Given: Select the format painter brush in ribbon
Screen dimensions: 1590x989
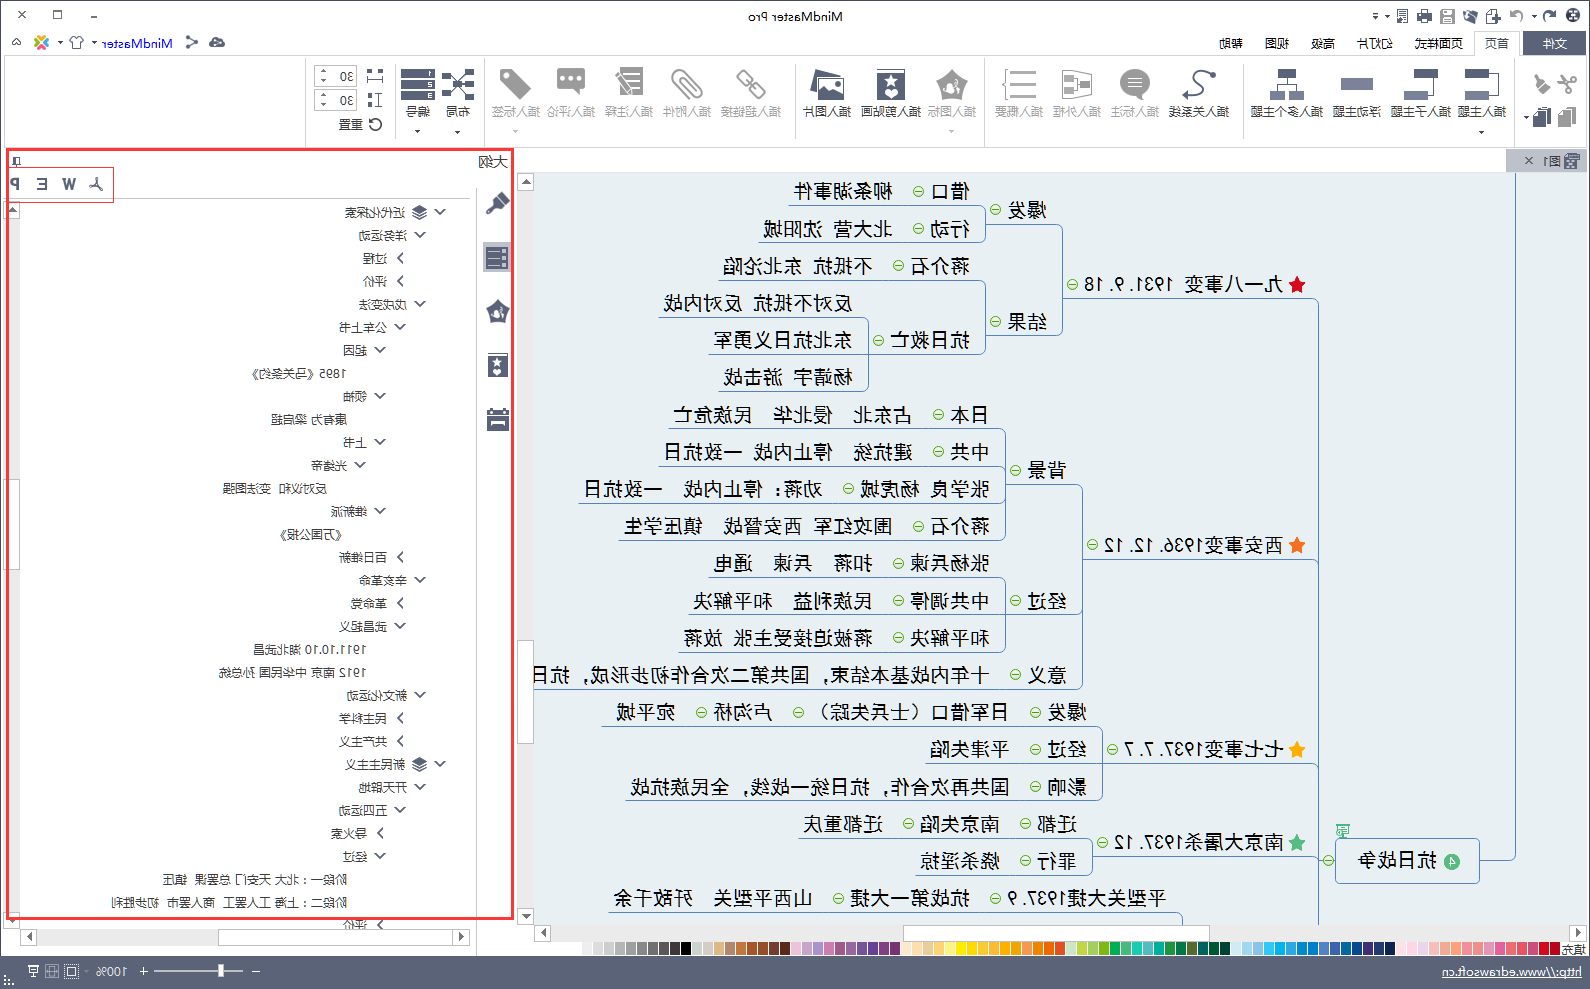Looking at the screenshot, I should pos(1541,84).
